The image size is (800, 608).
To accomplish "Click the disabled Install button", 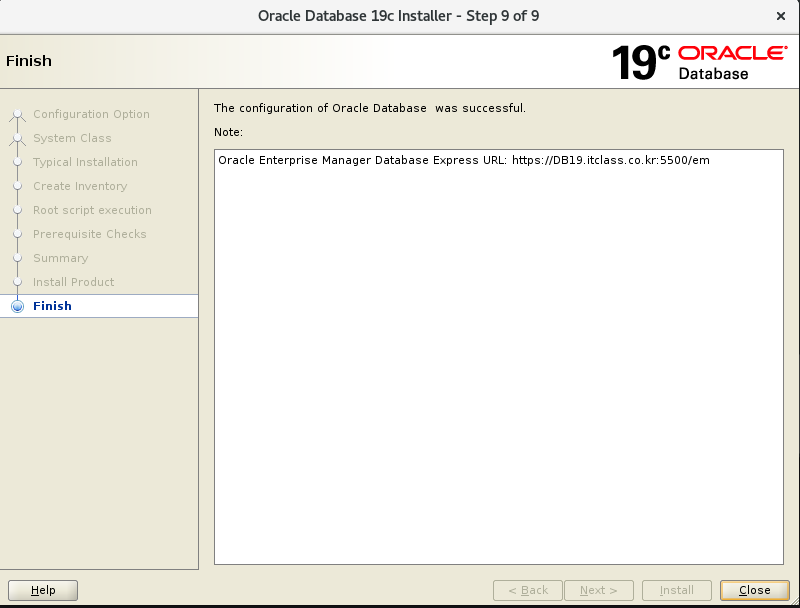I will point(677,590).
